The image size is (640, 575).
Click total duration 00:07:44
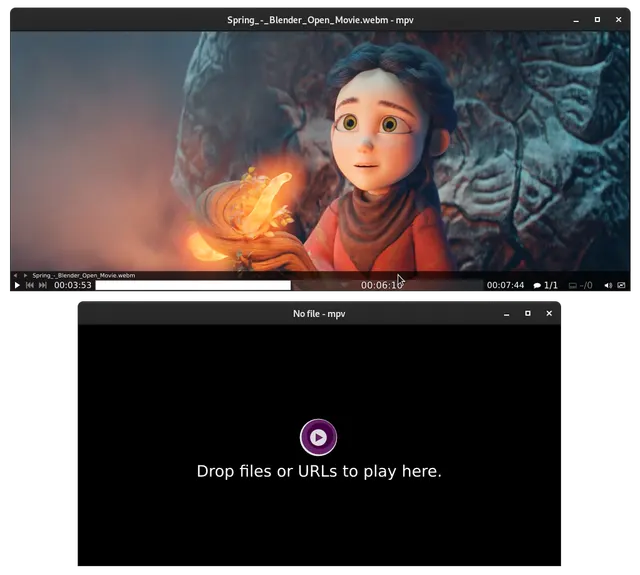coord(505,285)
